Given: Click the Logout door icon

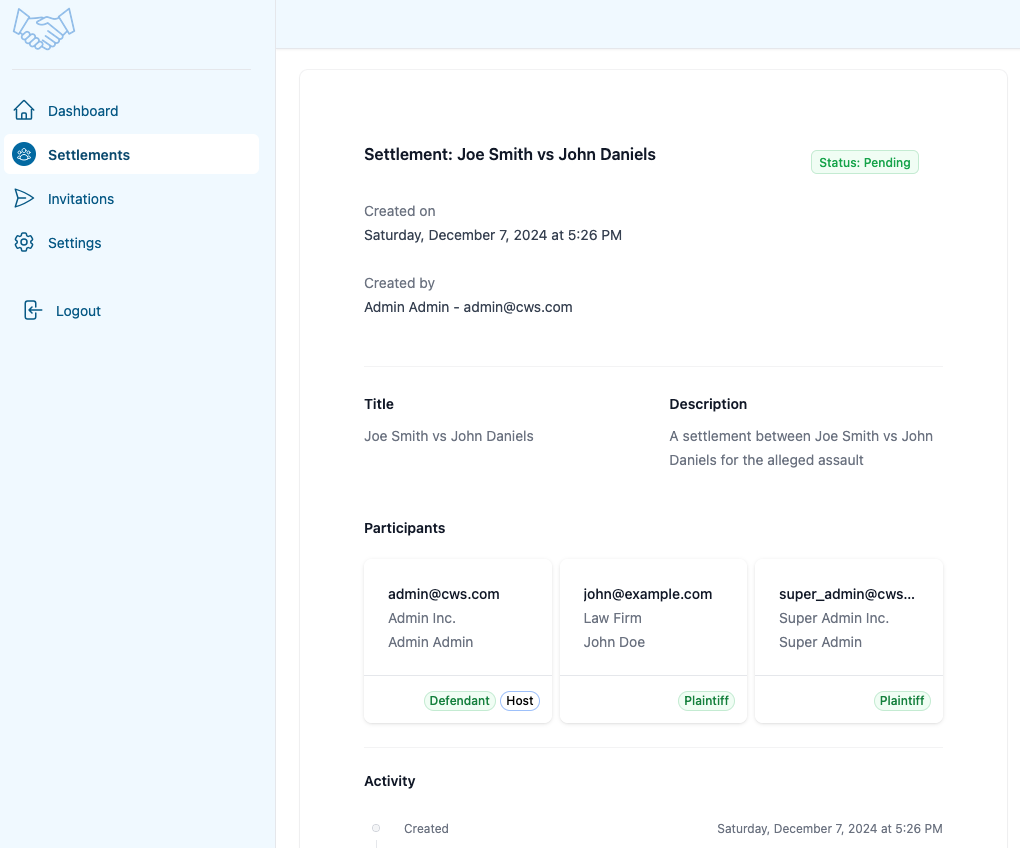Looking at the screenshot, I should (x=33, y=311).
